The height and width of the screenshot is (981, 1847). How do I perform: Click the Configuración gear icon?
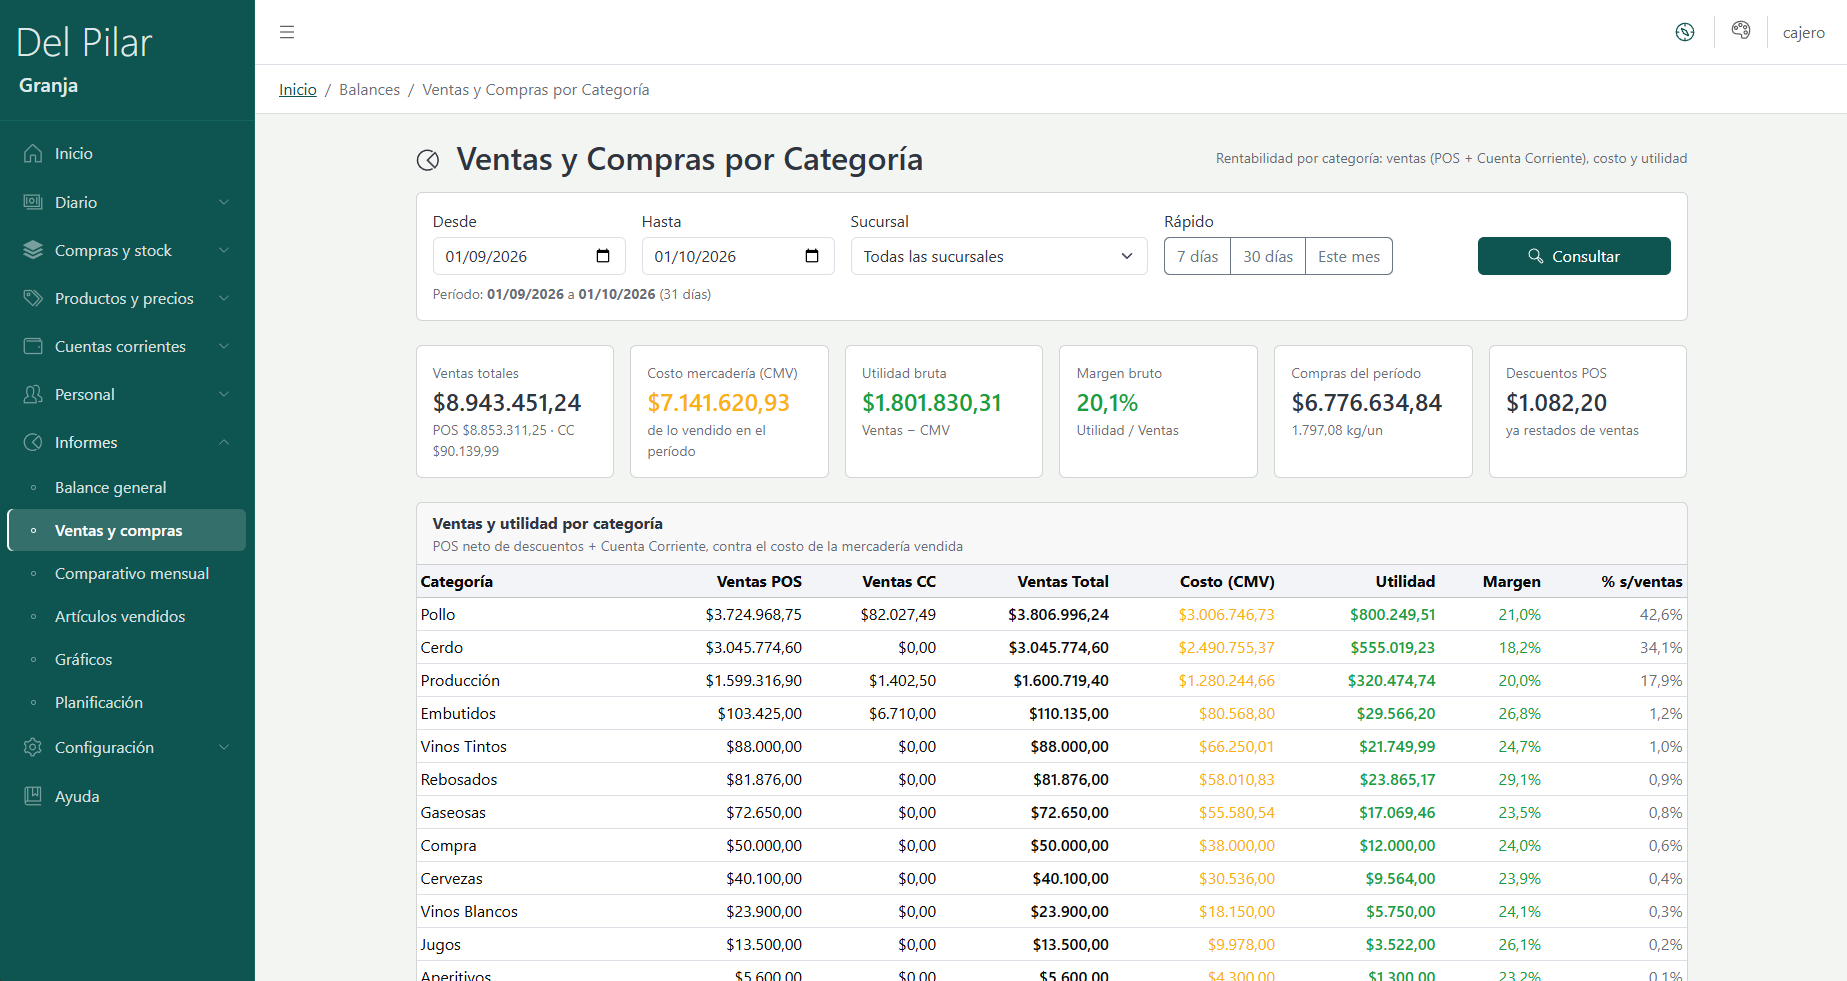pos(33,747)
